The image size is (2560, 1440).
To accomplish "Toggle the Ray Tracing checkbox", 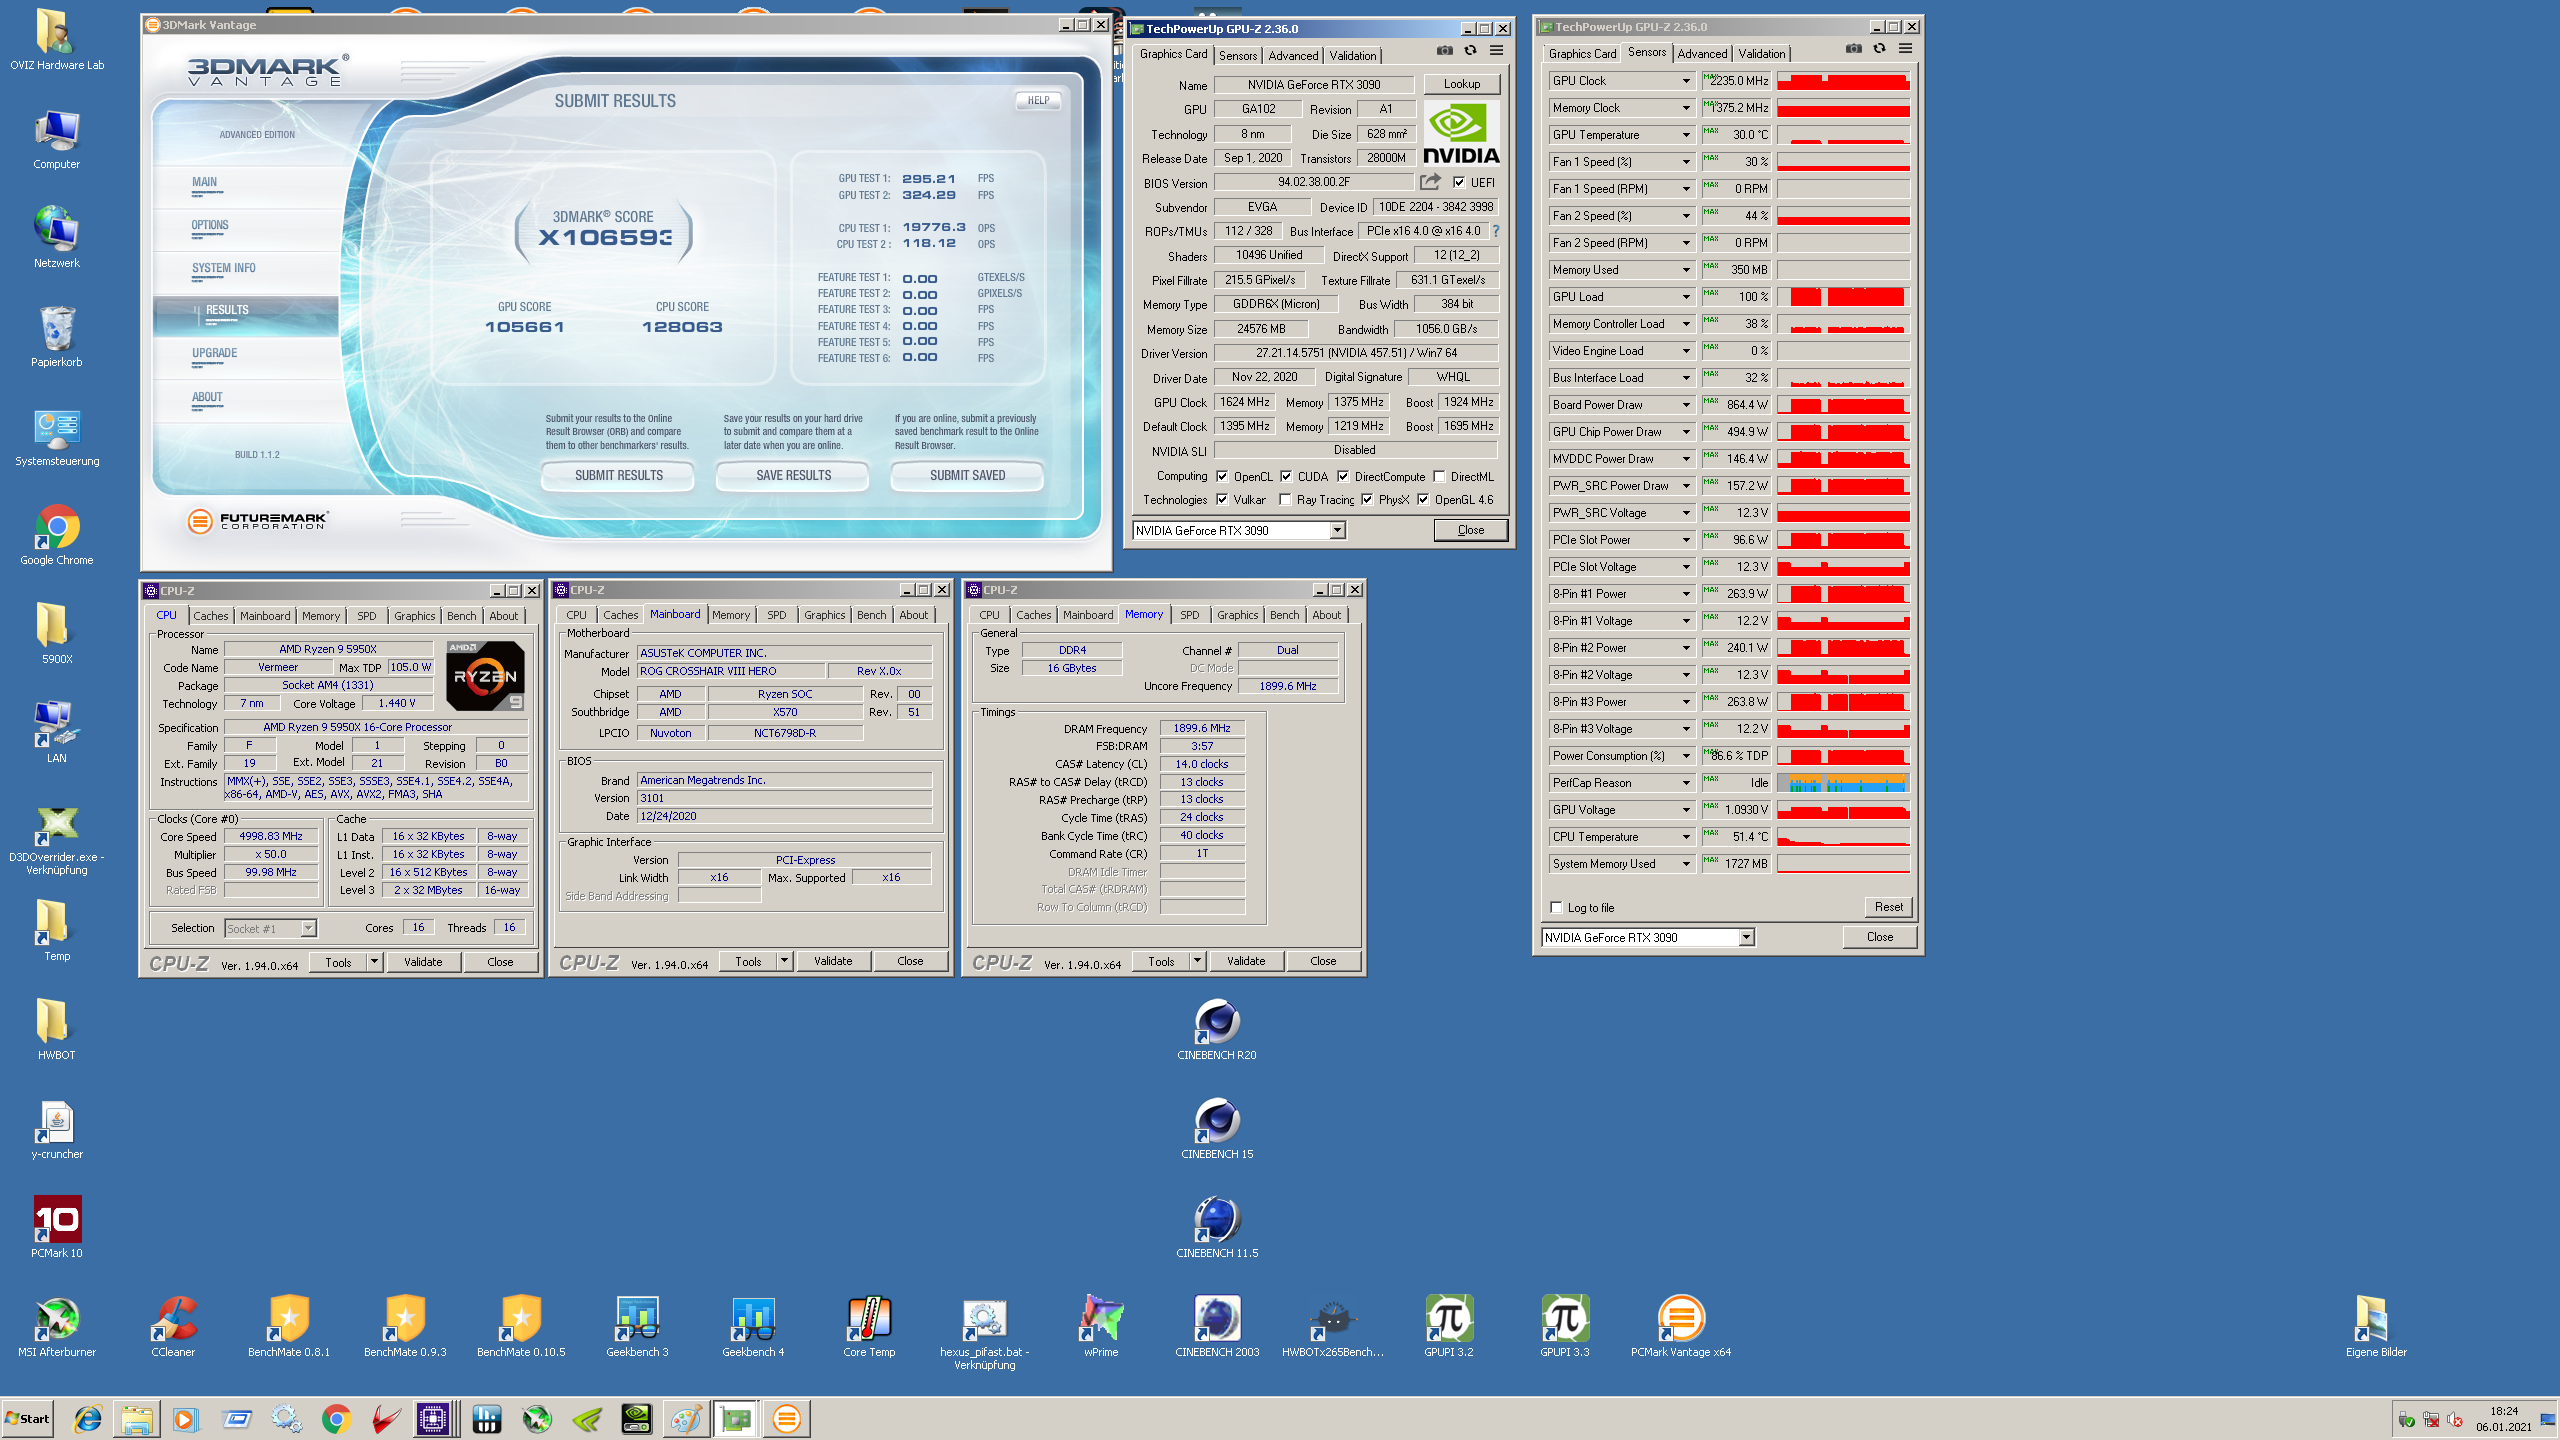I will pyautogui.click(x=1285, y=500).
